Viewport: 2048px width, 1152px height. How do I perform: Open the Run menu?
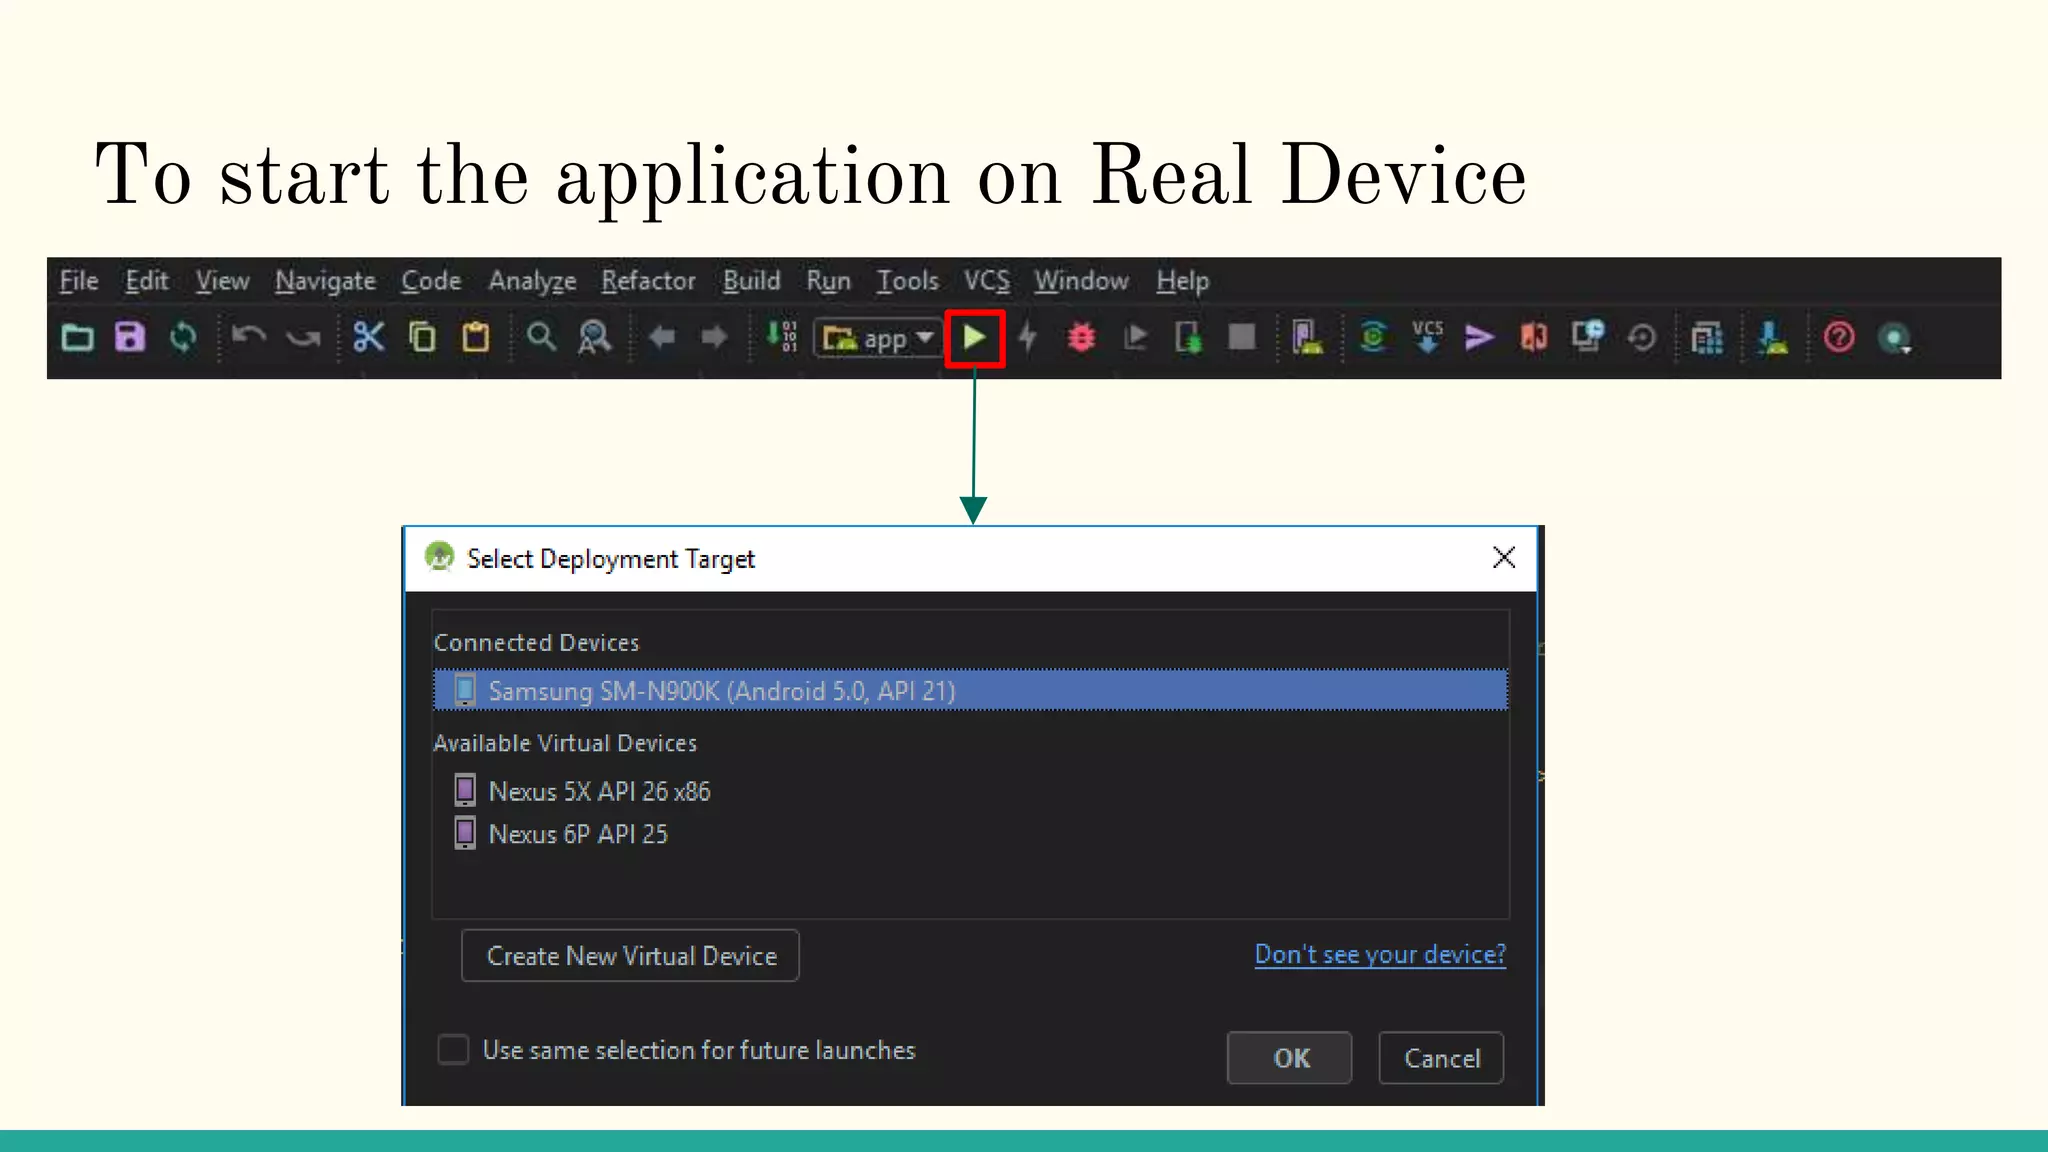828,281
